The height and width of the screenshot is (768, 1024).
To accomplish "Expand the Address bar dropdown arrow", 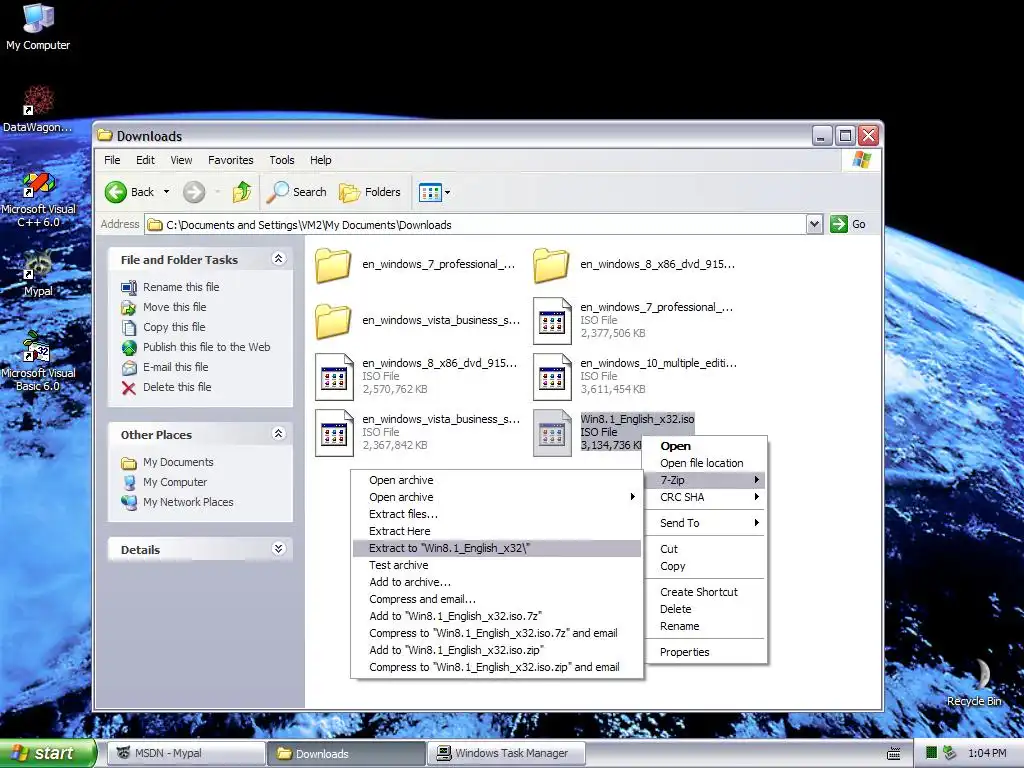I will [814, 225].
